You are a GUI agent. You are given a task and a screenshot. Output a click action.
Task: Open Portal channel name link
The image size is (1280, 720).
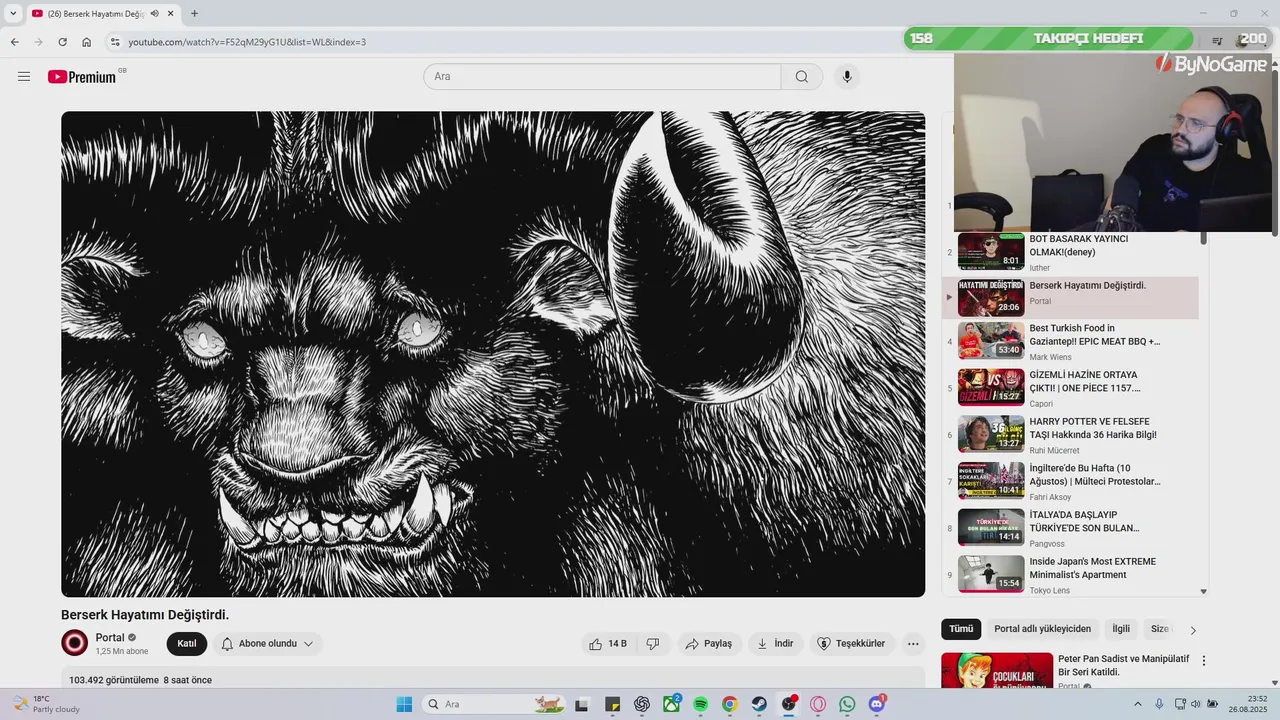(x=110, y=638)
